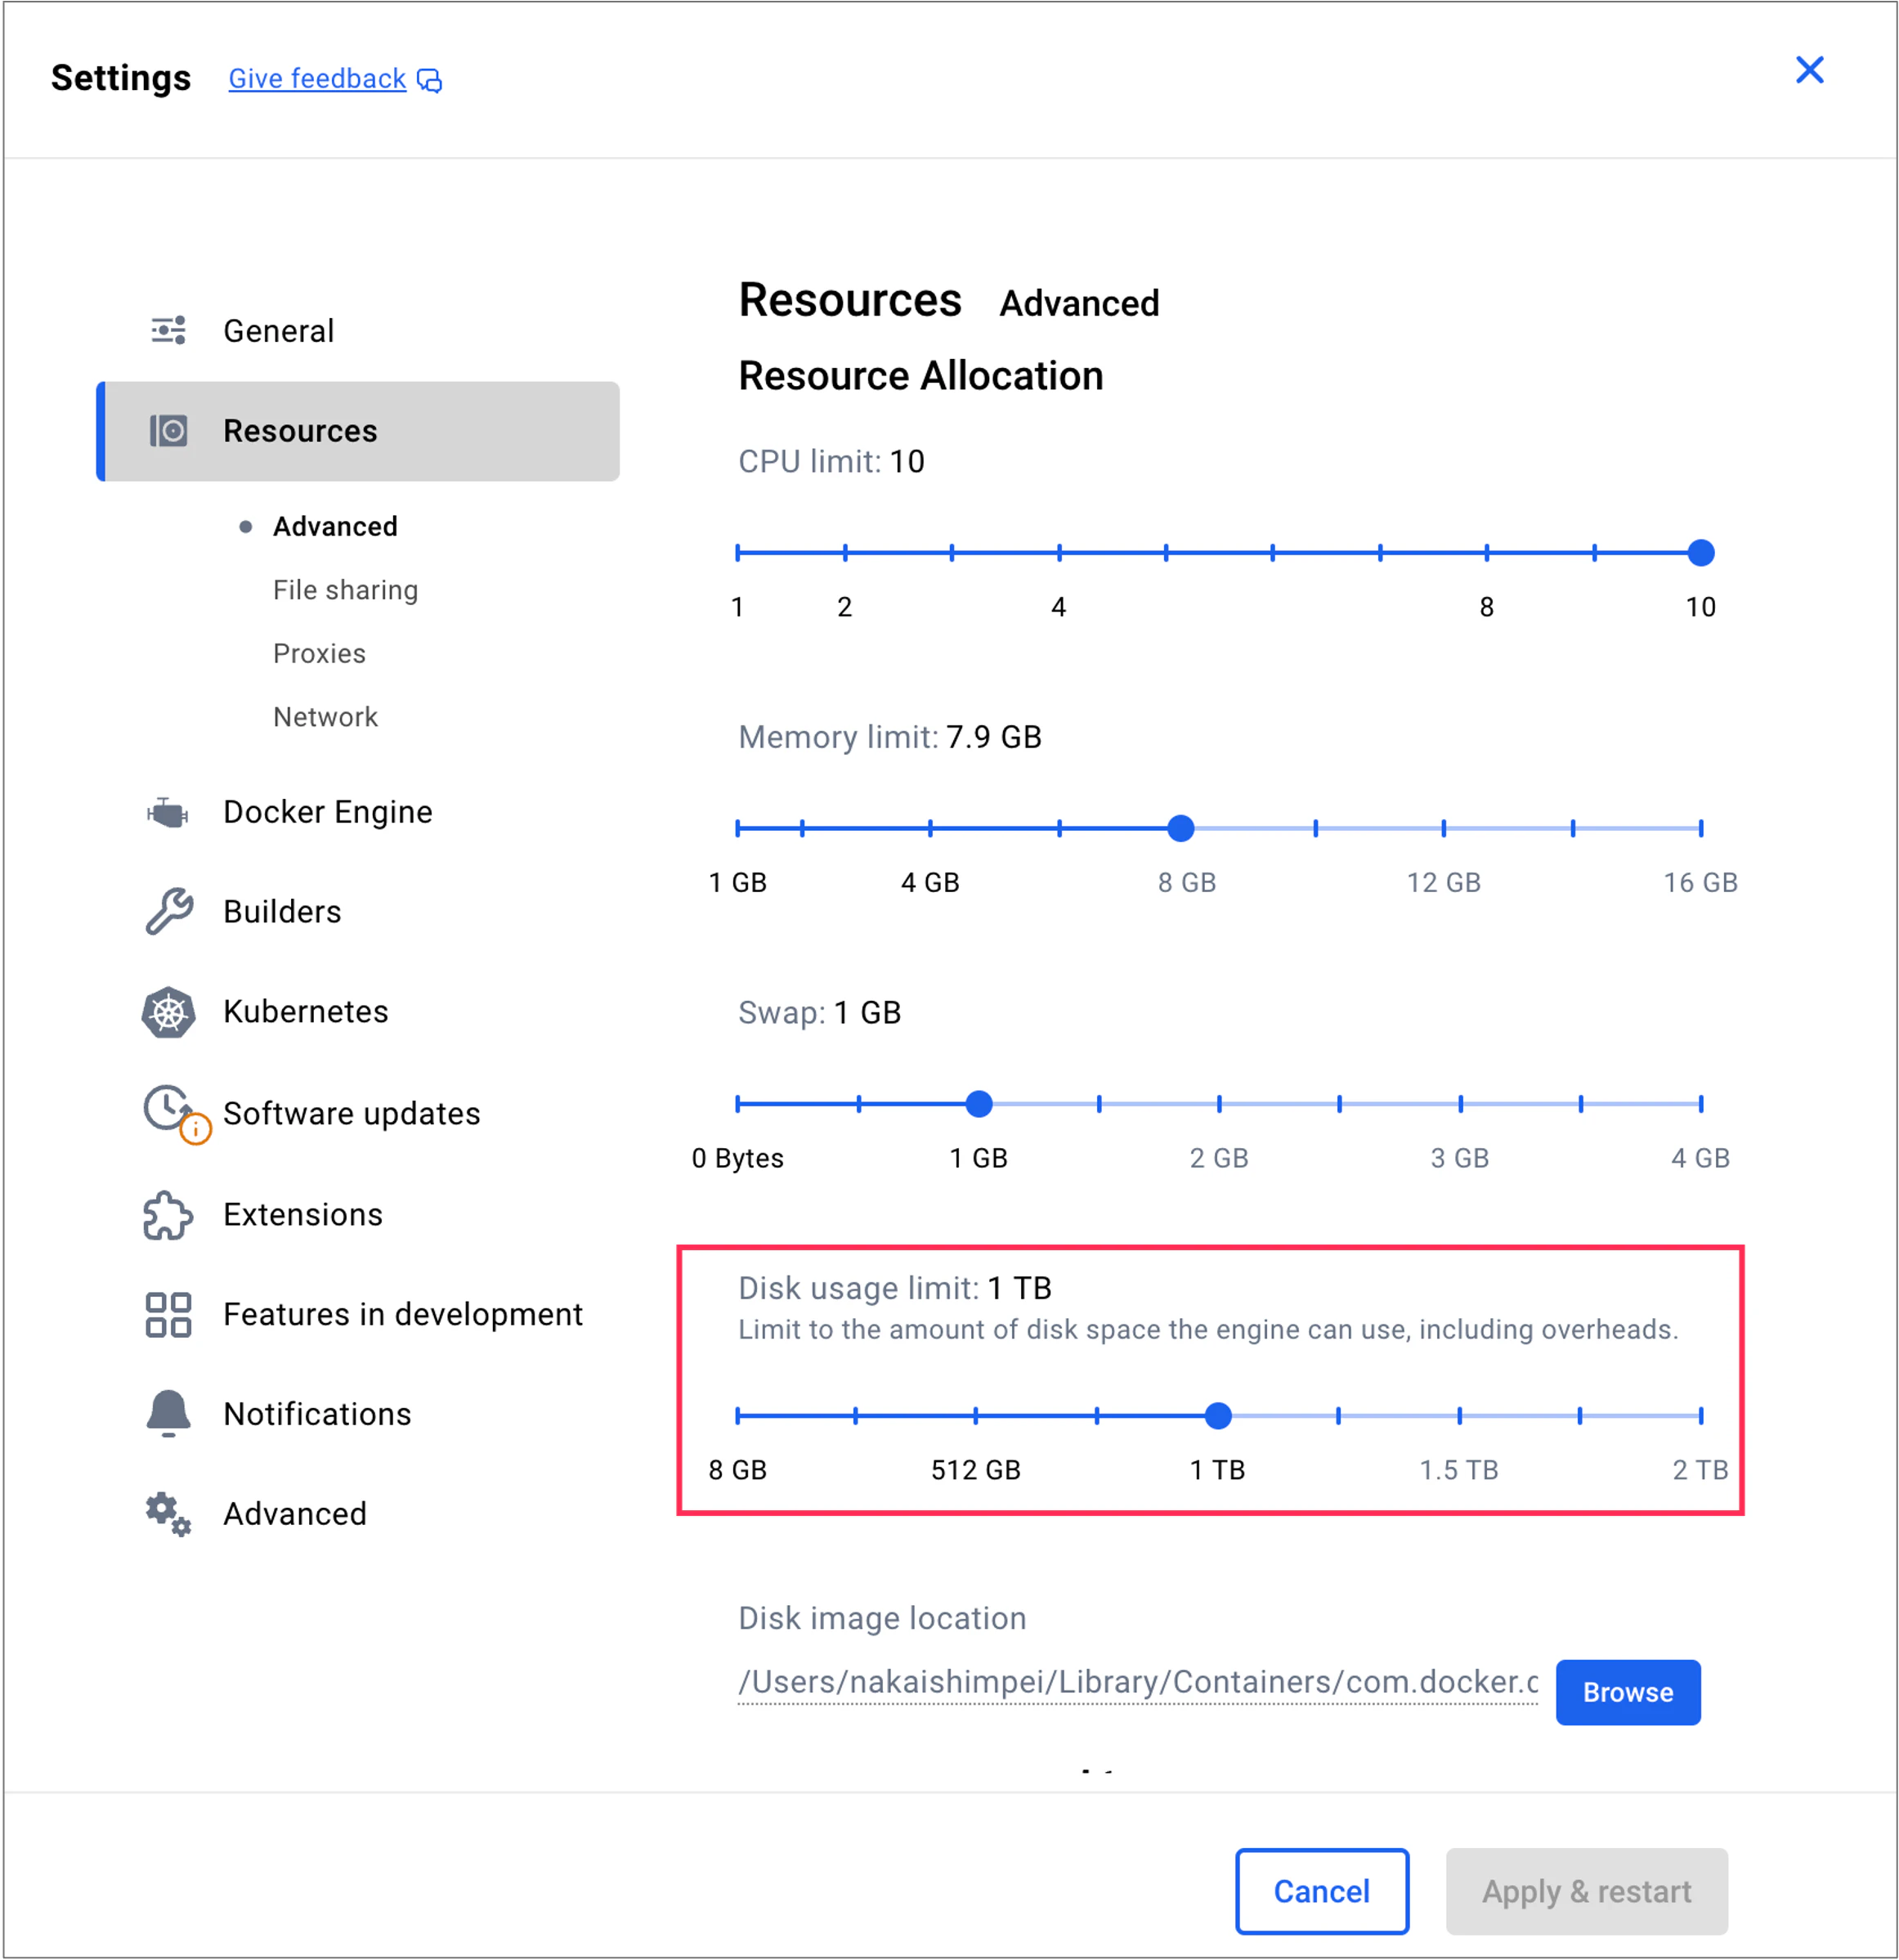Set CPU limit slider to 4
This screenshot has height=1960, width=1899.
pyautogui.click(x=1059, y=552)
